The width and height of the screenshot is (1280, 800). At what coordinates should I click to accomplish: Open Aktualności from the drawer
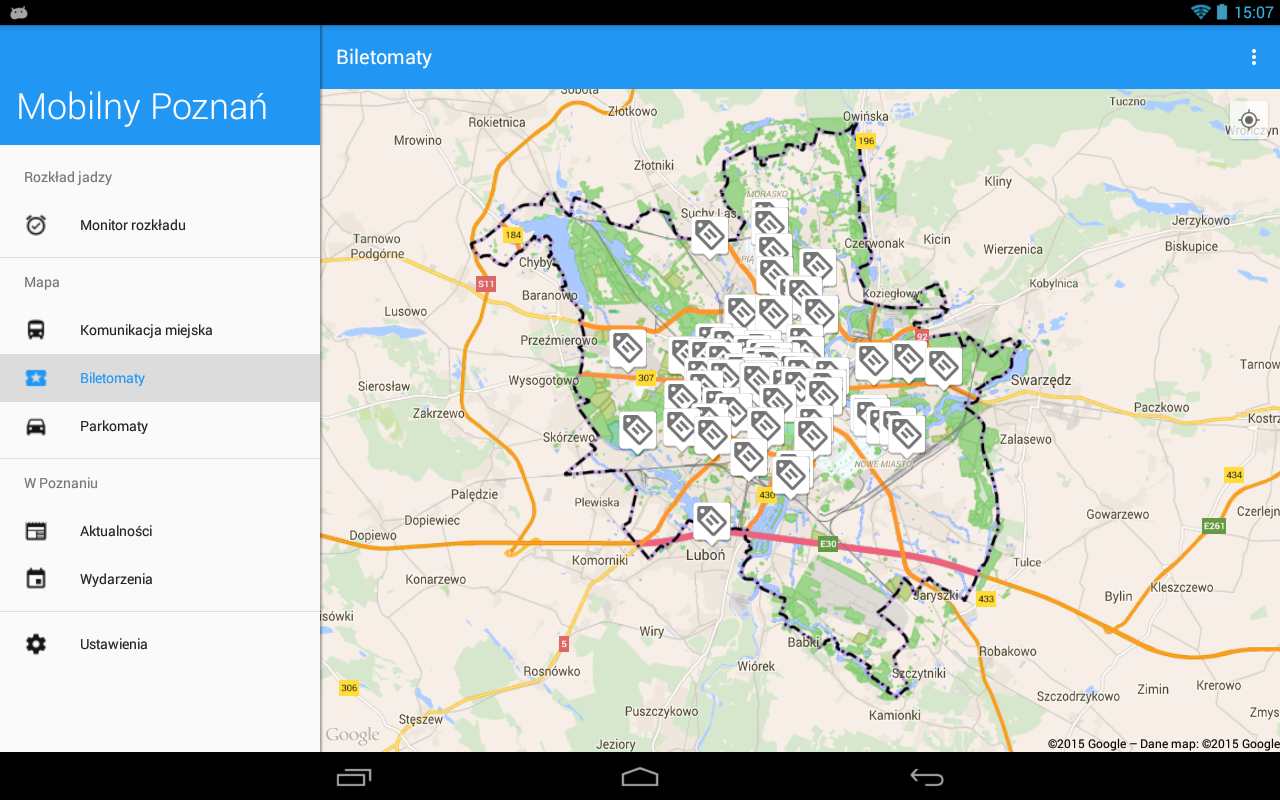(x=160, y=531)
